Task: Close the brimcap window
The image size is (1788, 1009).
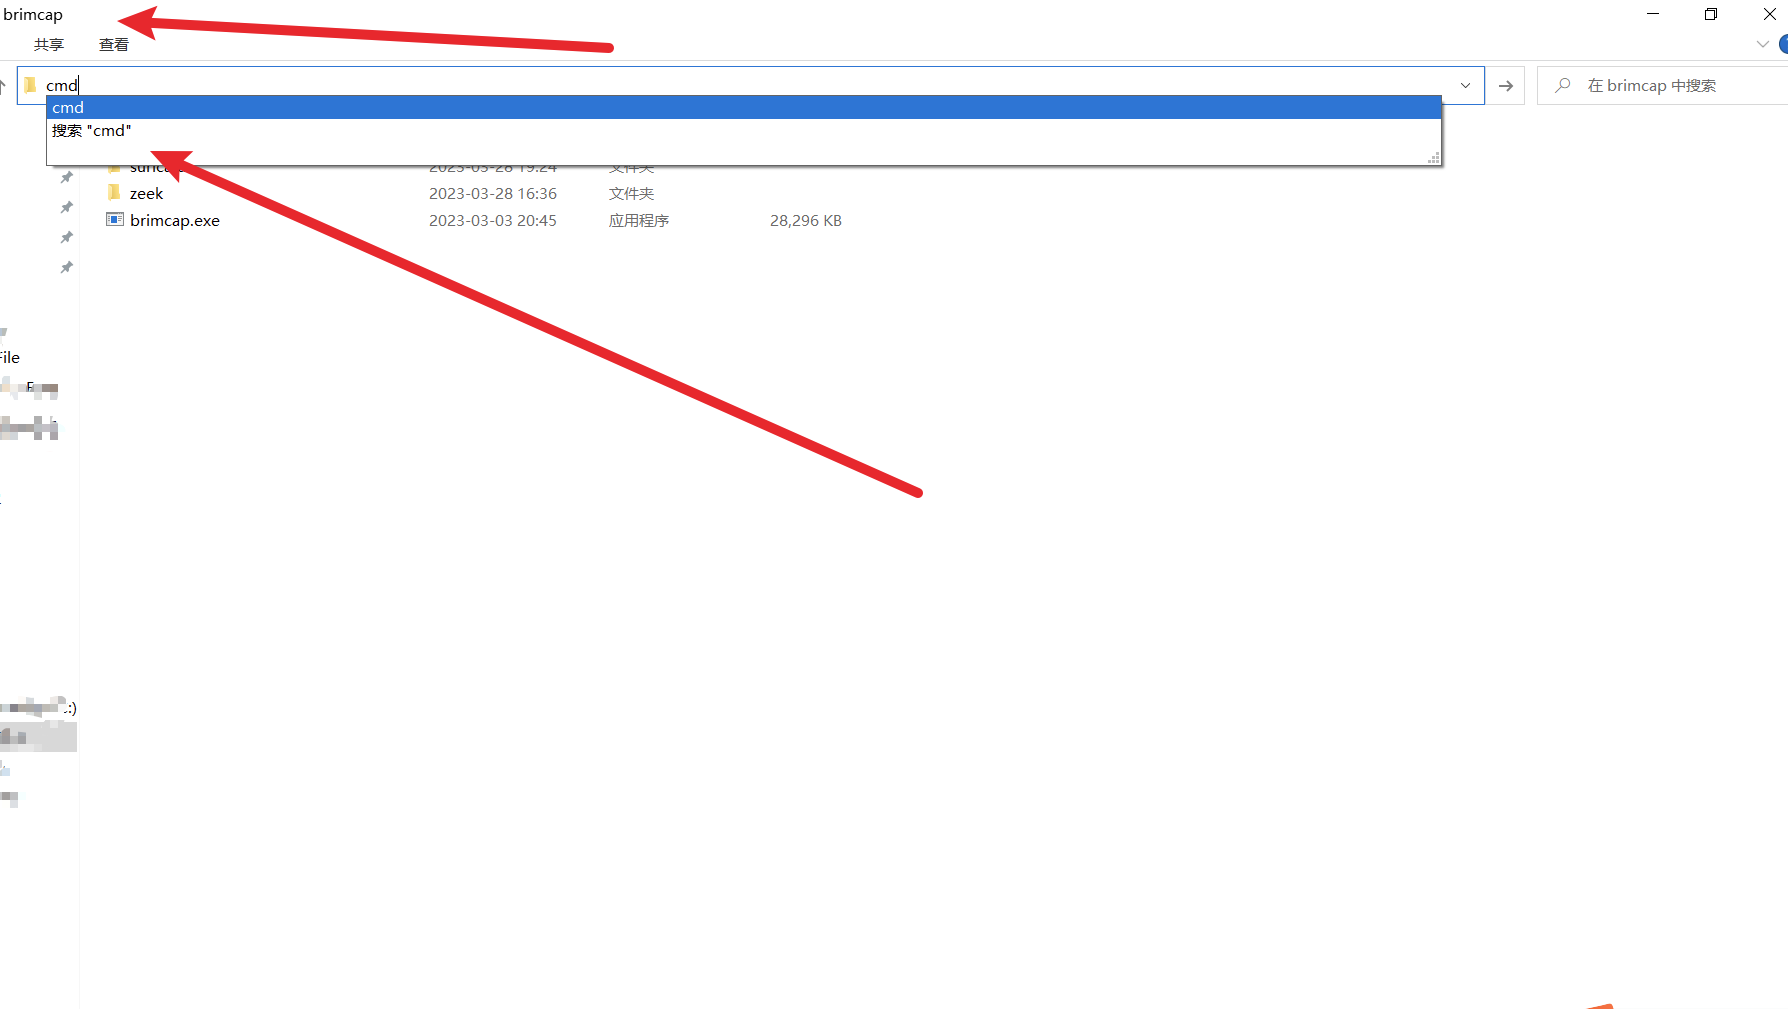Action: pyautogui.click(x=1768, y=14)
